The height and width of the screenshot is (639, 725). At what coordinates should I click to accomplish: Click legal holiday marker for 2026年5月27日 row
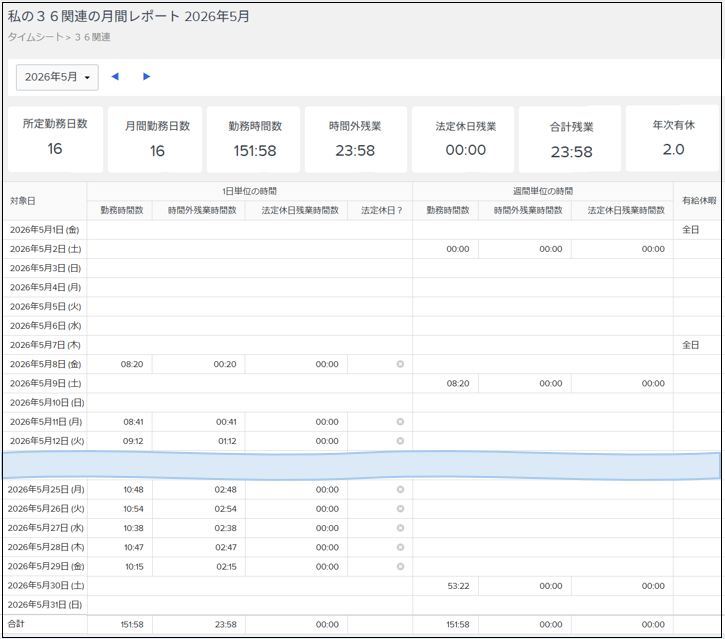pos(400,528)
